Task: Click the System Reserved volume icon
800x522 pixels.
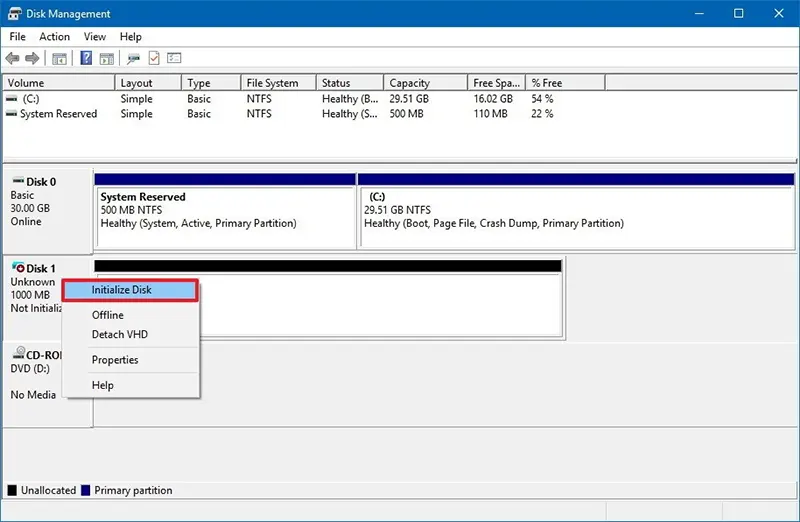Action: (11, 114)
